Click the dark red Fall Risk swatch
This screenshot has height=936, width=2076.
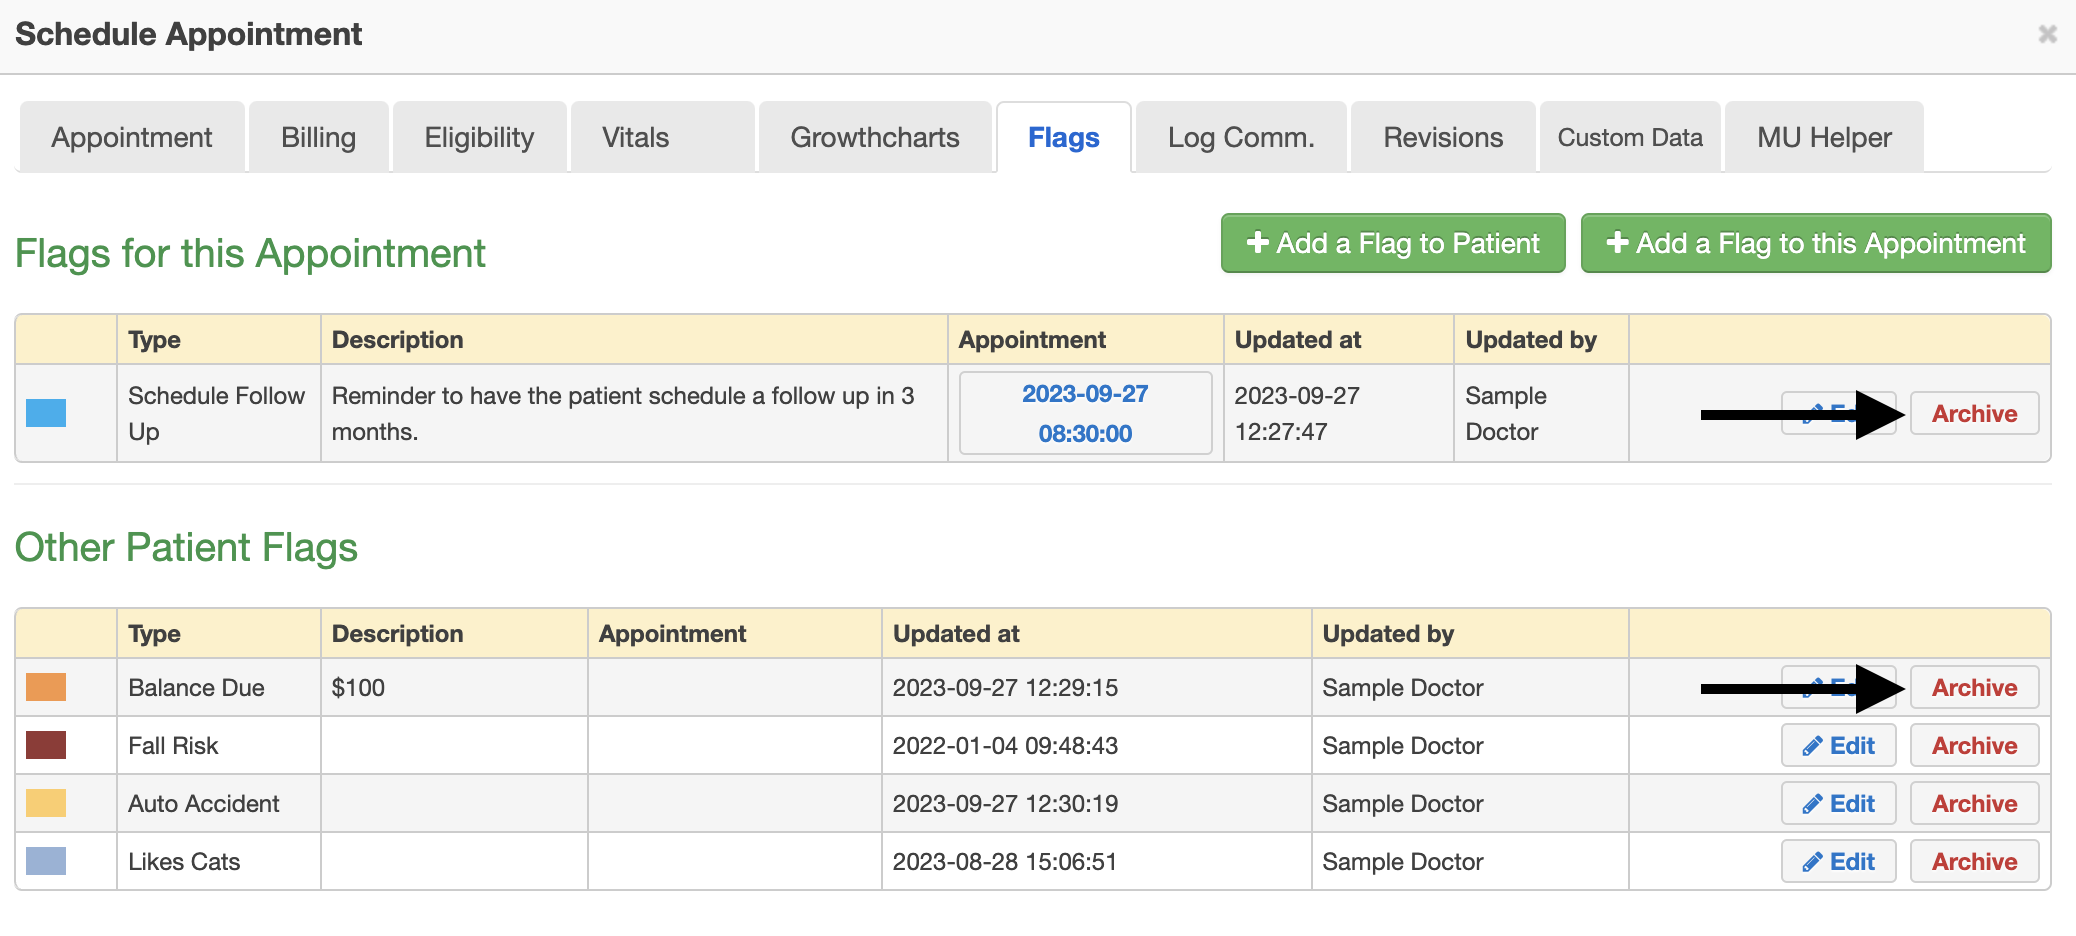click(x=46, y=745)
